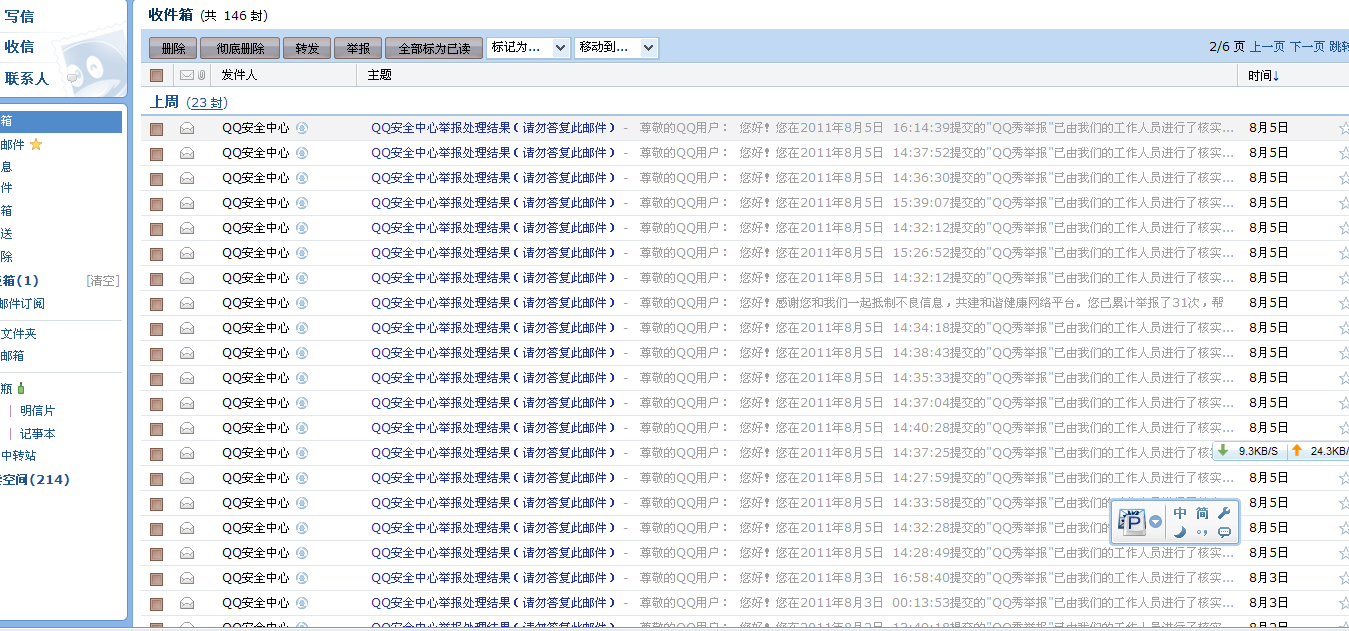This screenshot has width=1349, height=631.
Task: Open 邮件订阅 in the sidebar
Action: pos(22,303)
